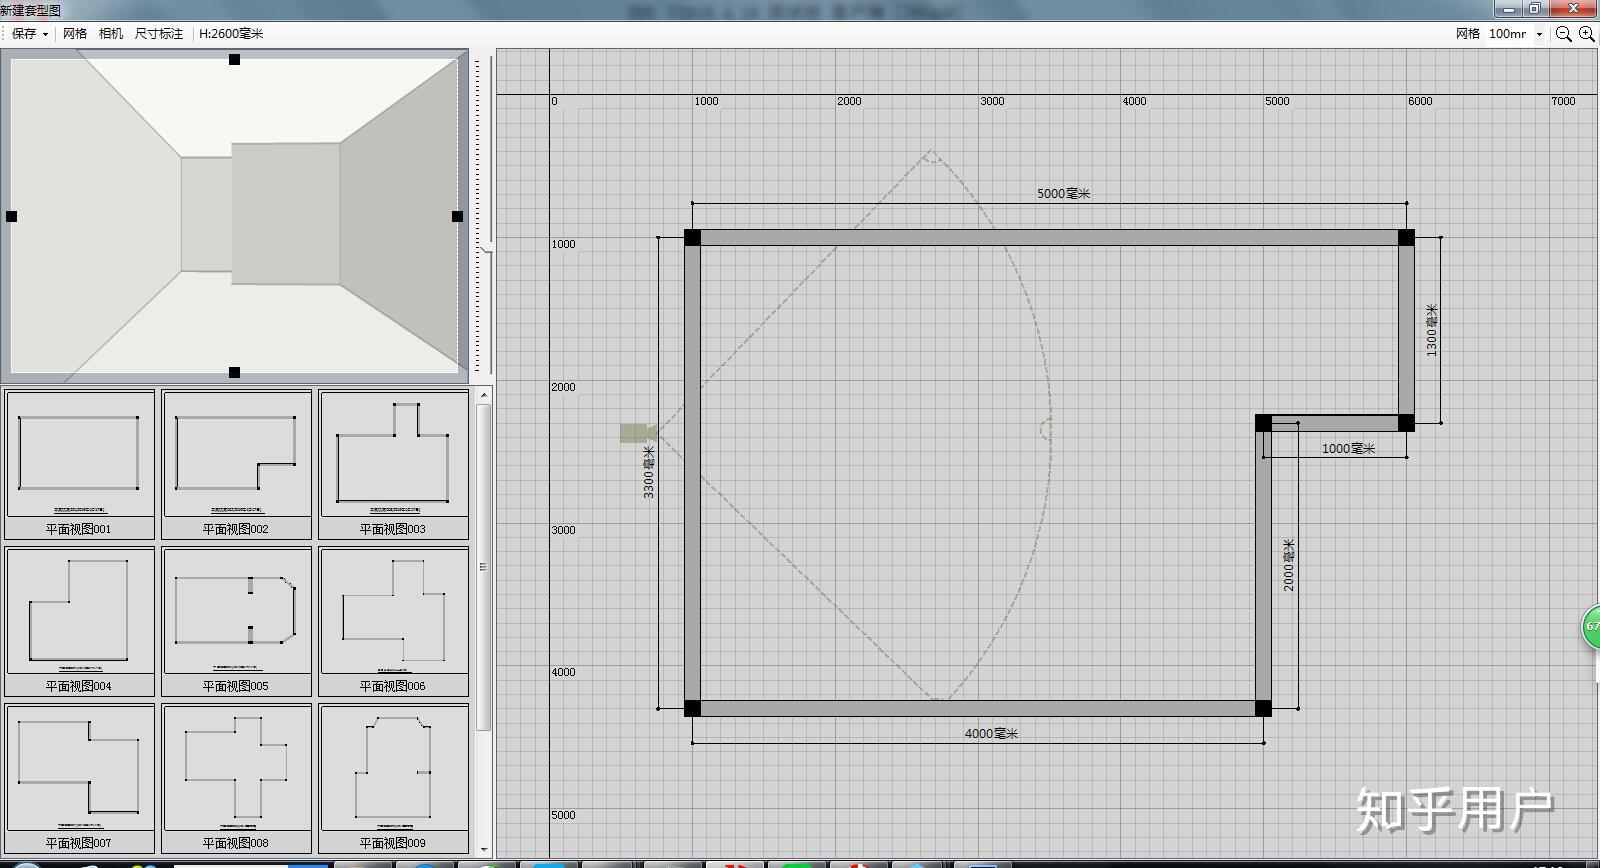Click the 4000毫米 dimension label
Viewport: 1600px width, 868px height.
click(991, 733)
